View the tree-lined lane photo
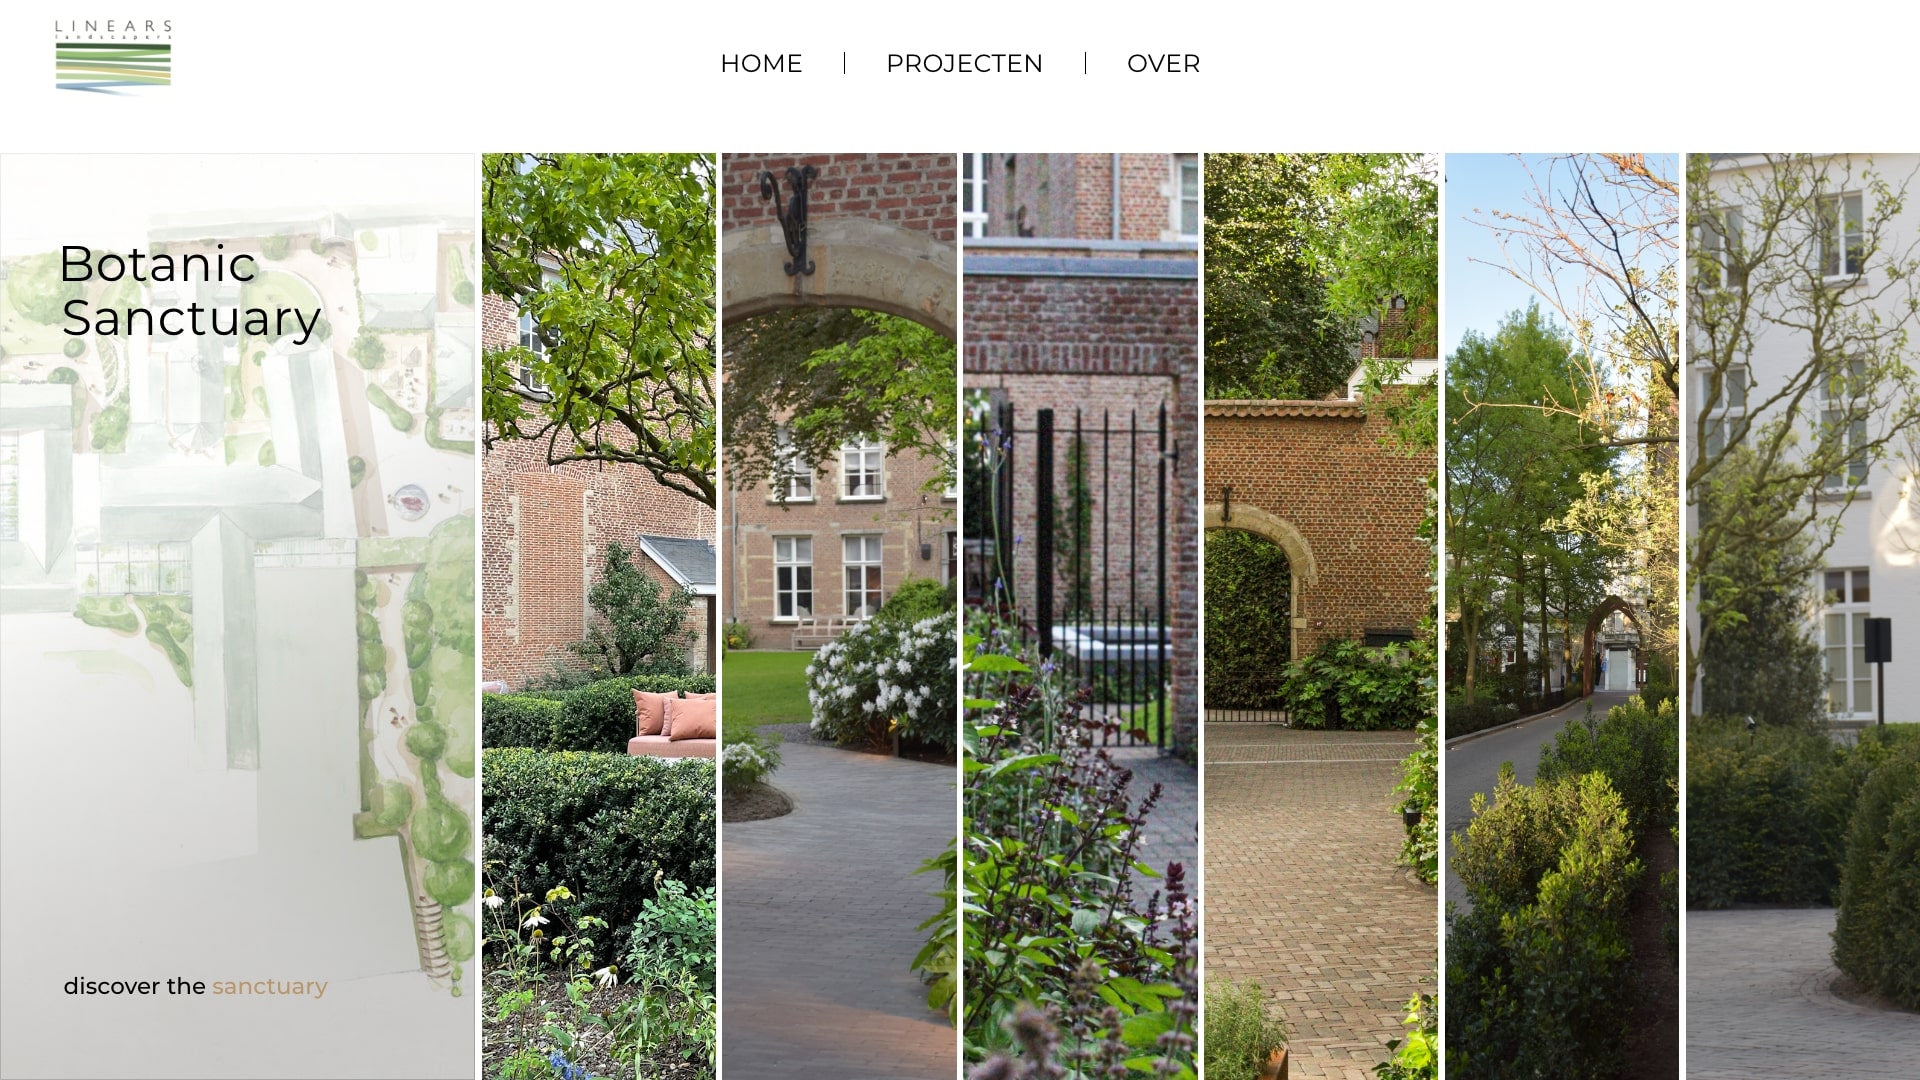 click(1562, 616)
